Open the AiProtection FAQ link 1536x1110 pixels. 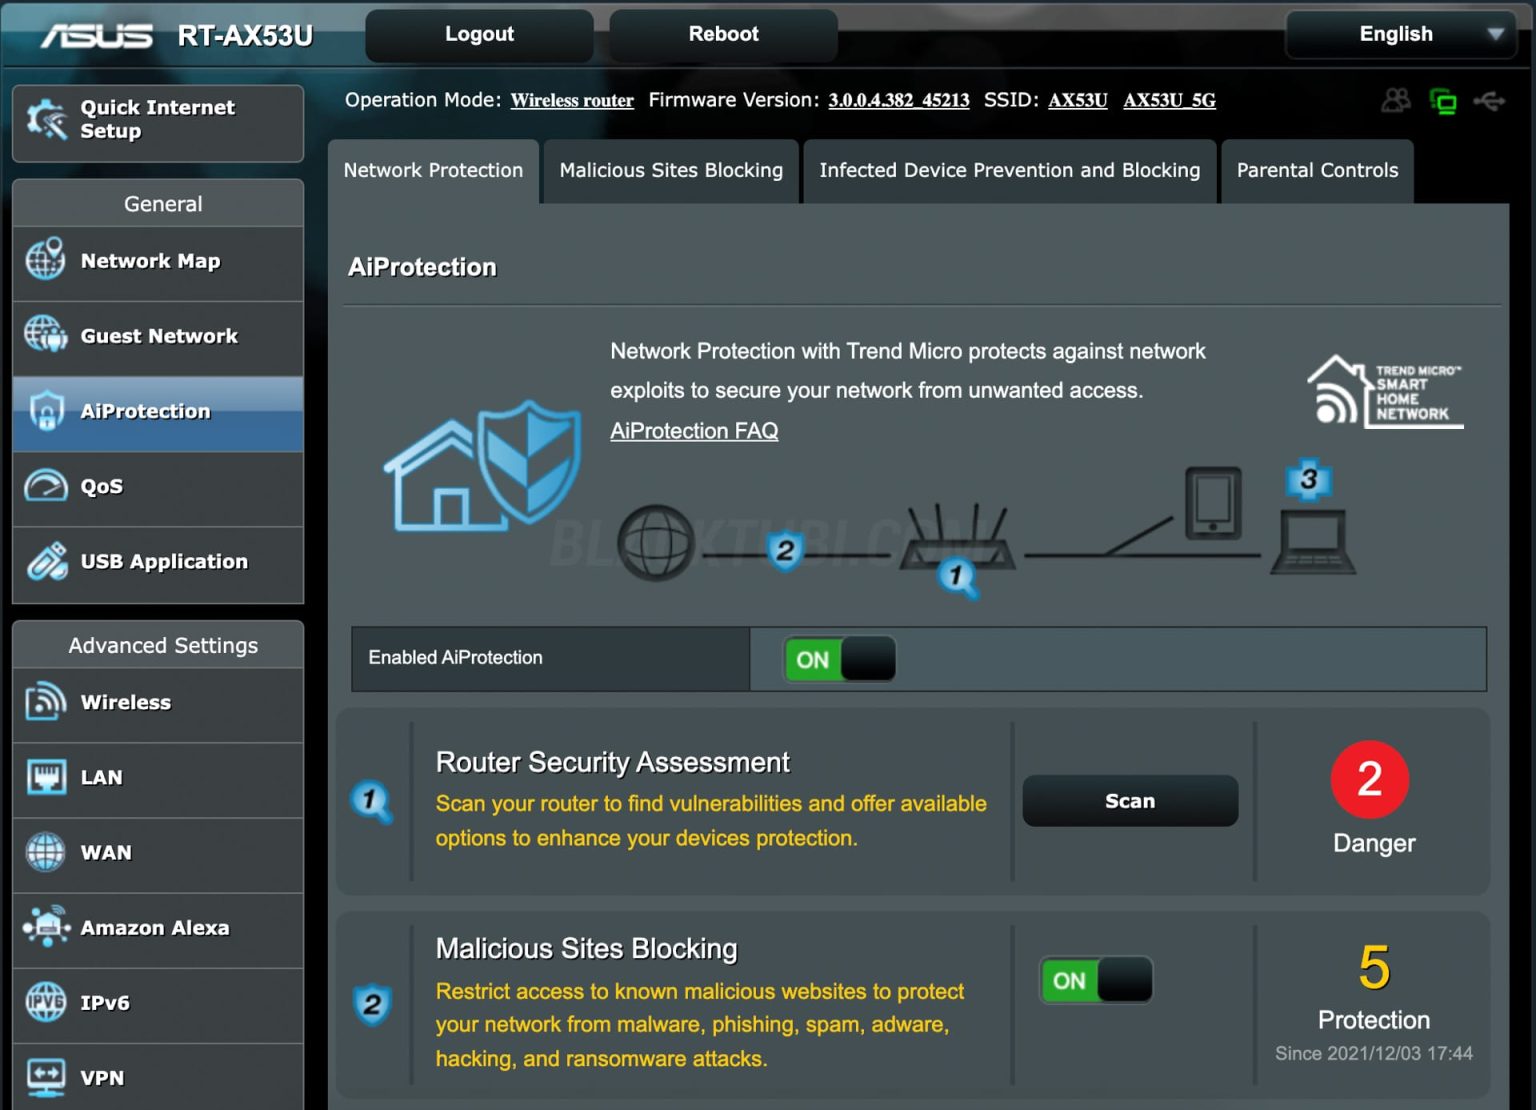pos(694,431)
